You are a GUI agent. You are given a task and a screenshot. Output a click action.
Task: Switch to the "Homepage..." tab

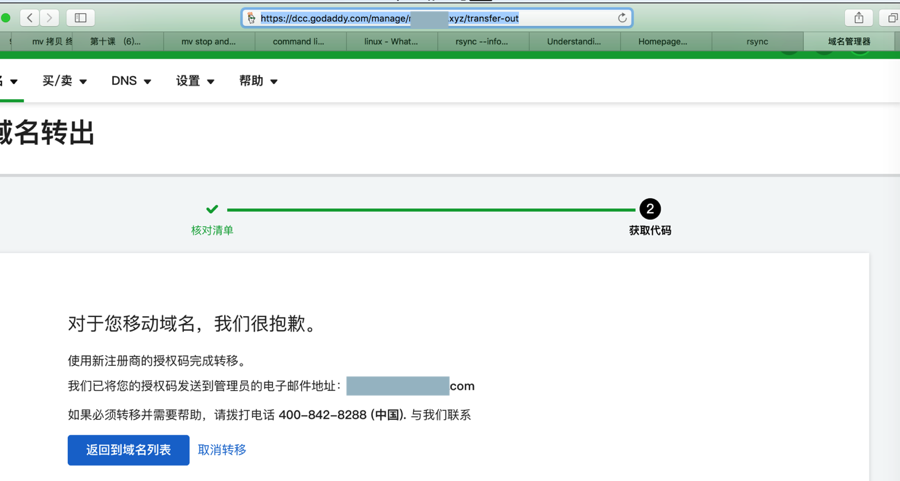[665, 41]
